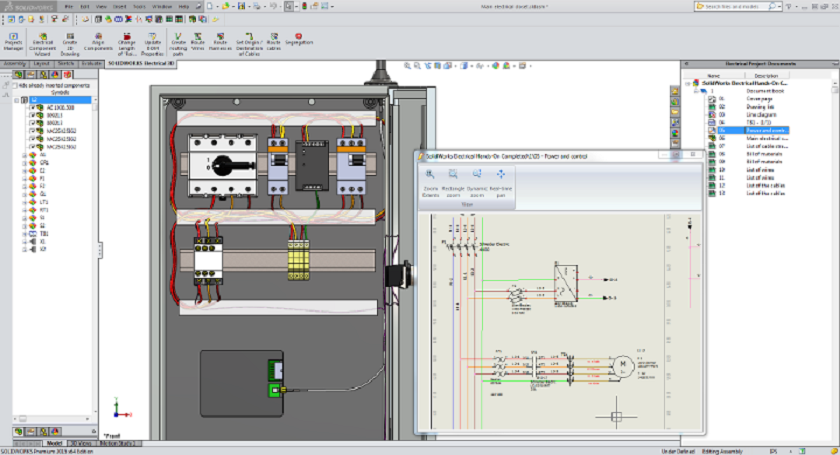This screenshot has height=455, width=840.
Task: Select the 01 Cover page document
Action: [748, 99]
